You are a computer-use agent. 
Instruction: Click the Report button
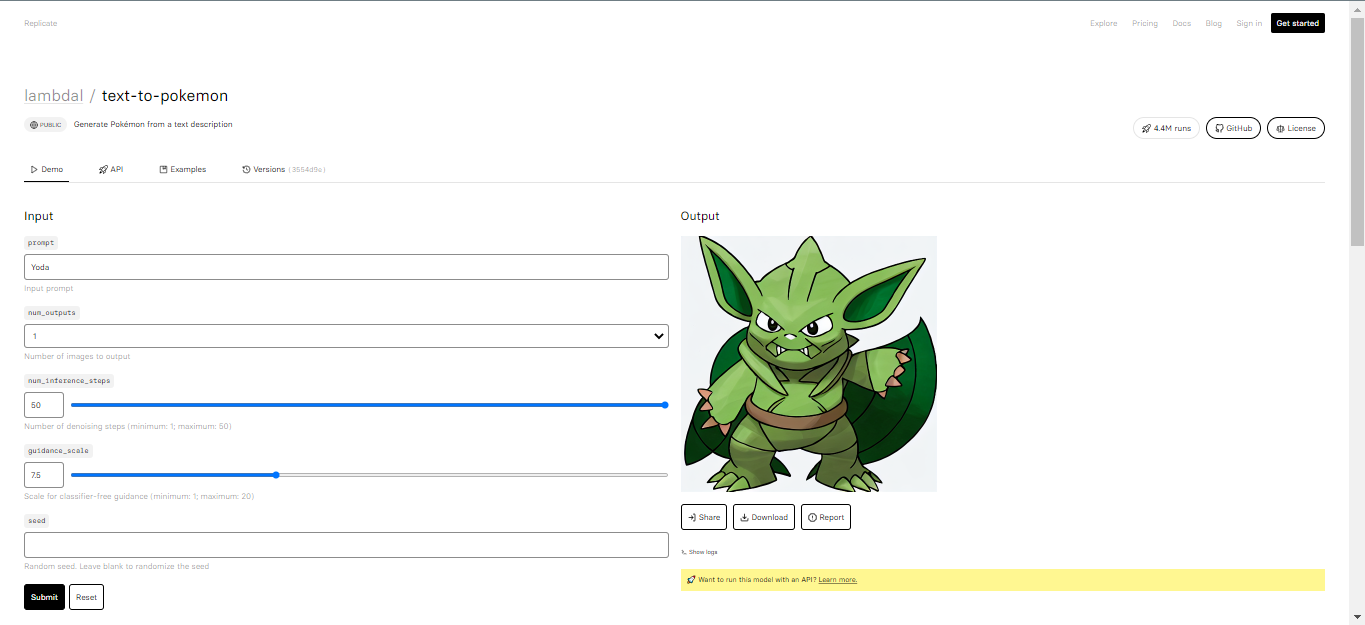tap(826, 517)
